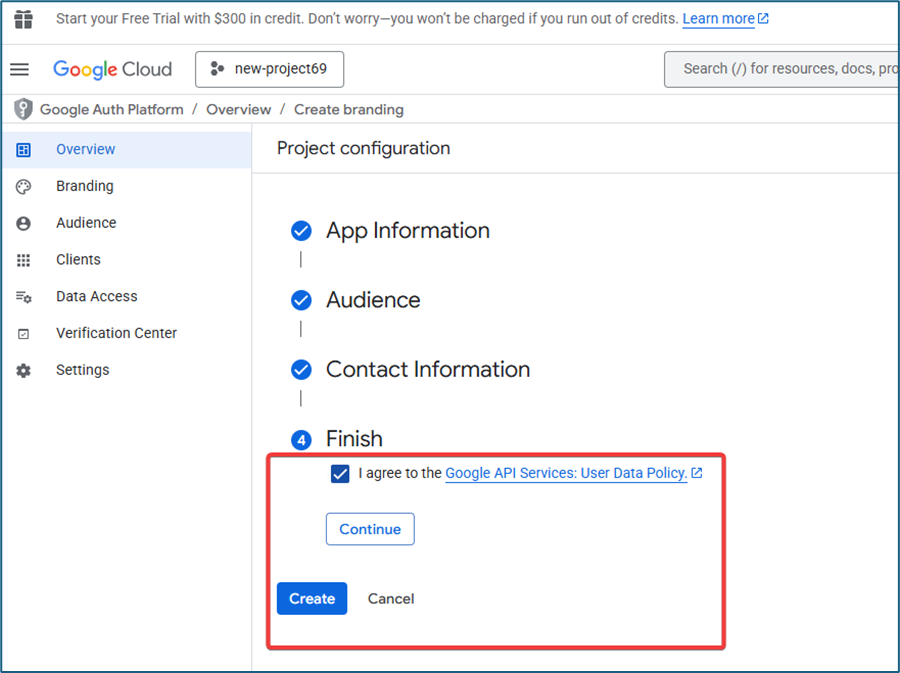900x673 pixels.
Task: Click the Clients grid icon
Action: pos(24,260)
